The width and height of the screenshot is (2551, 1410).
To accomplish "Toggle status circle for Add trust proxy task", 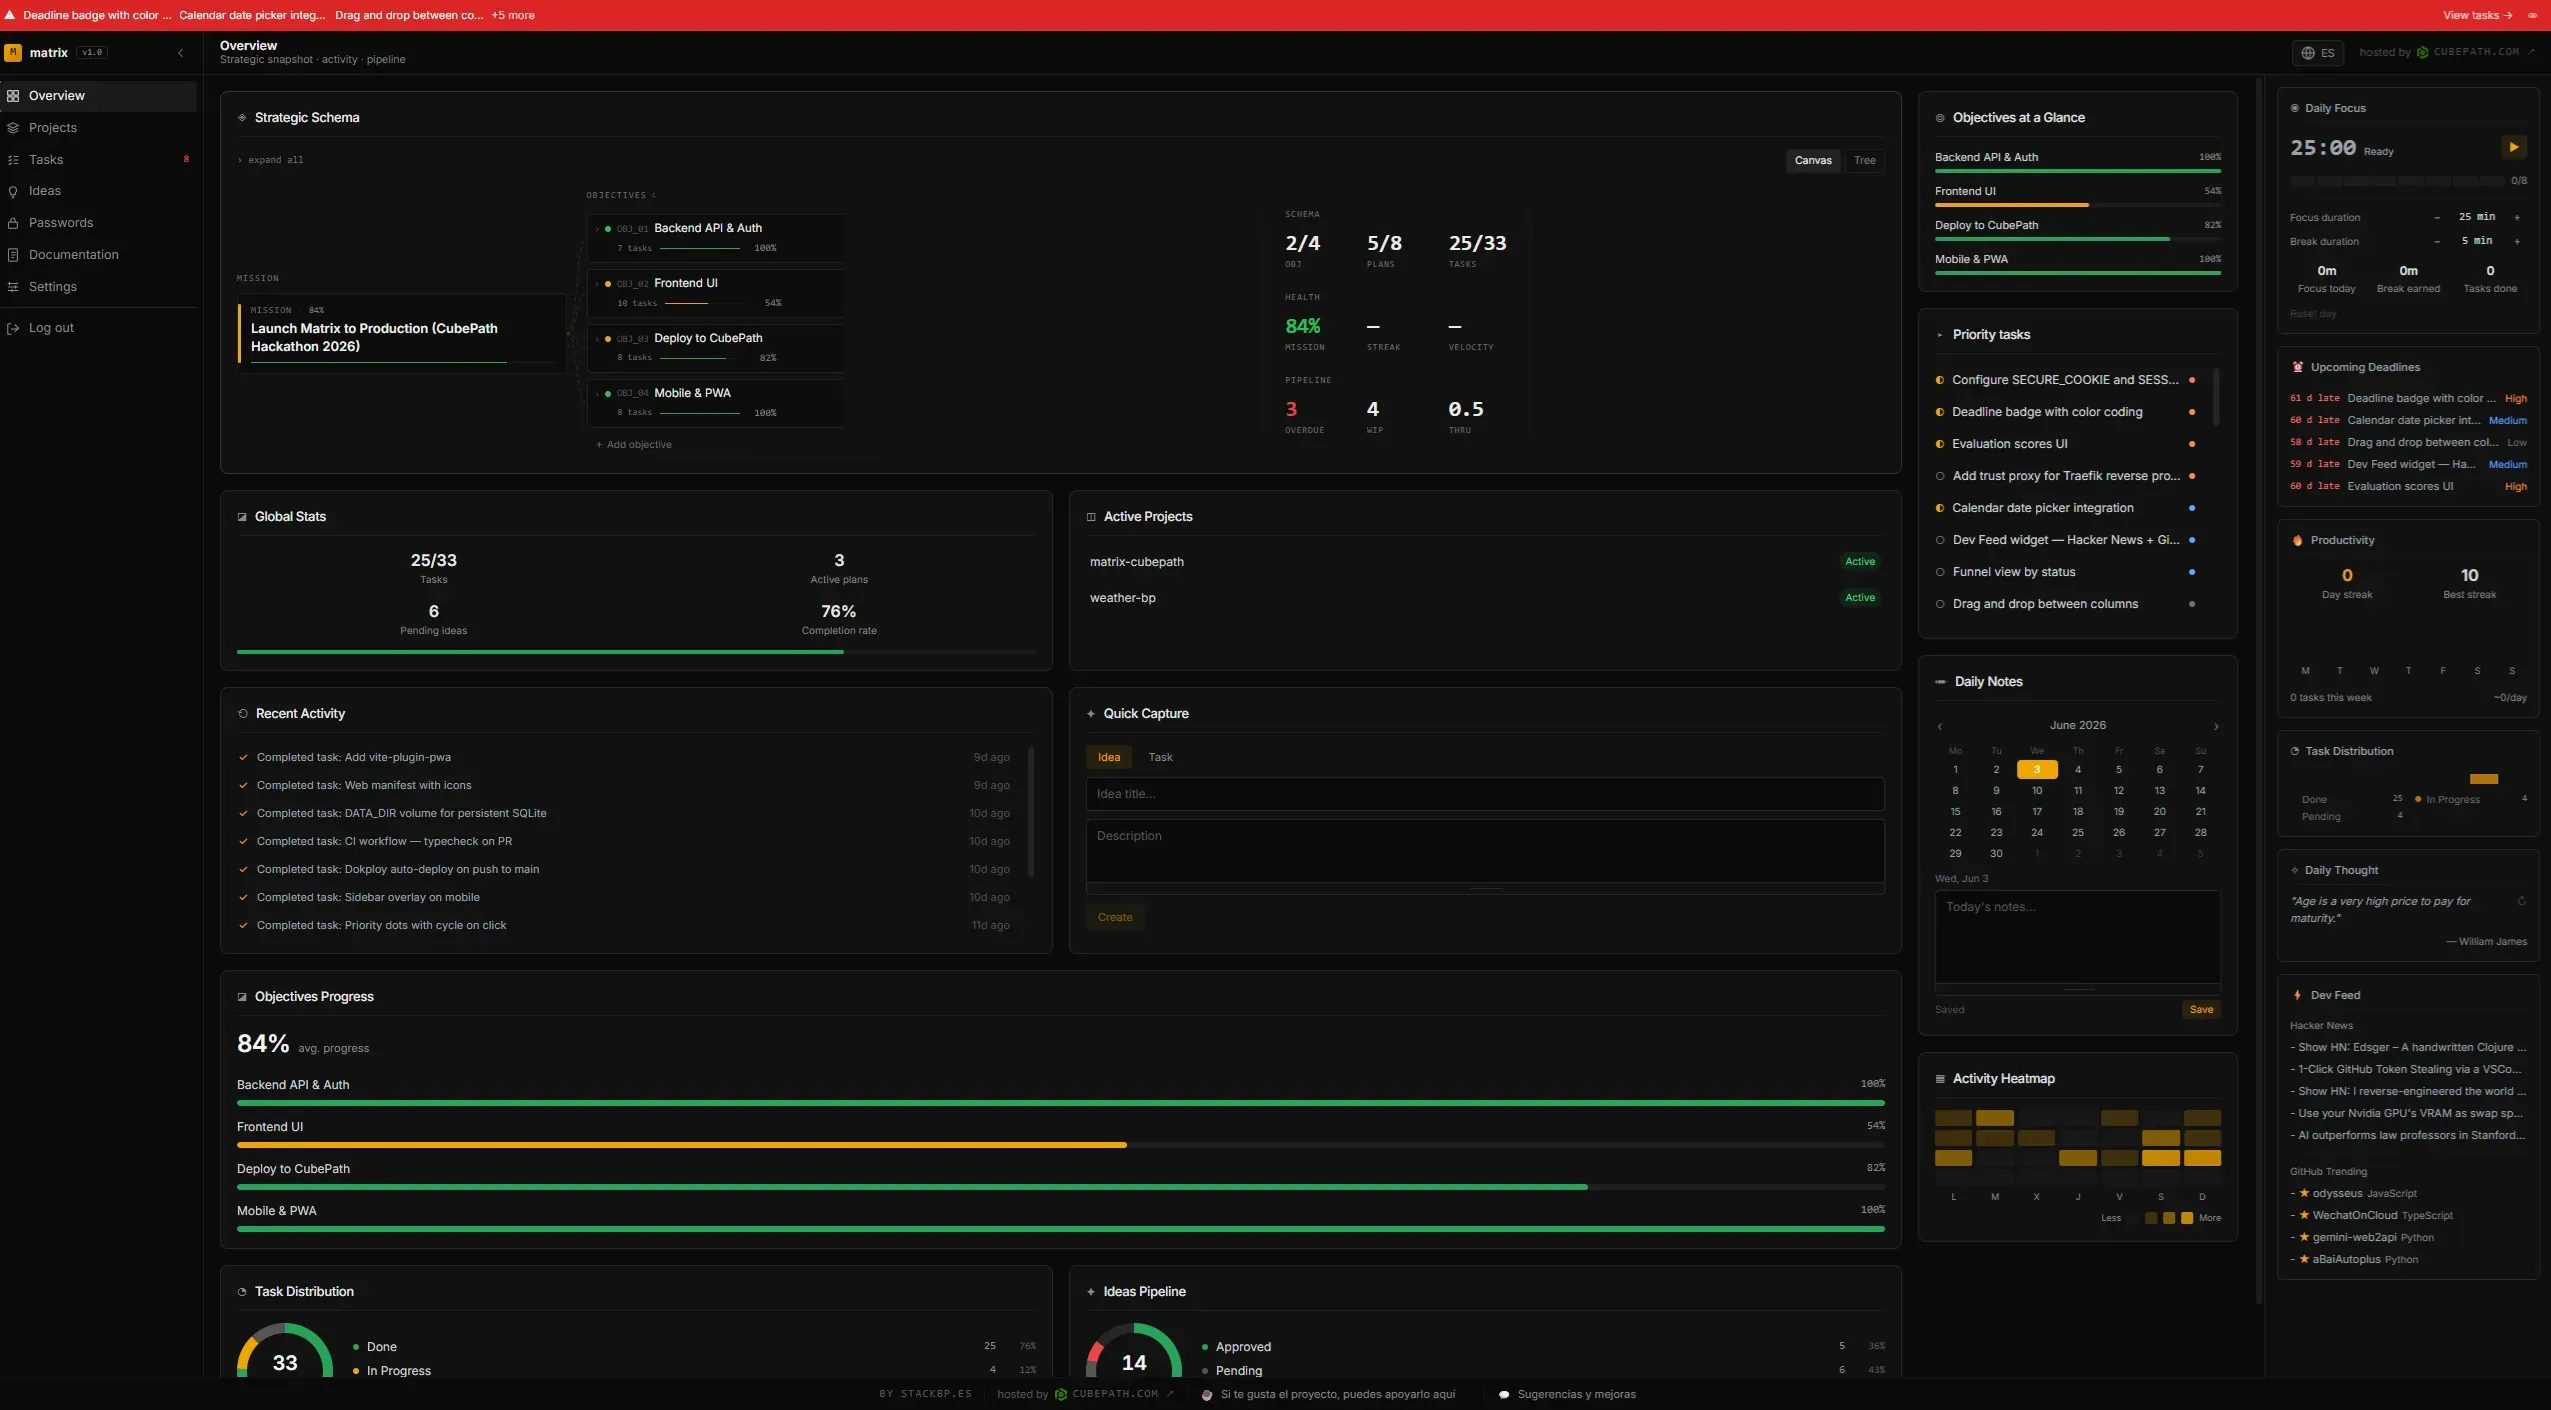I will point(1940,476).
